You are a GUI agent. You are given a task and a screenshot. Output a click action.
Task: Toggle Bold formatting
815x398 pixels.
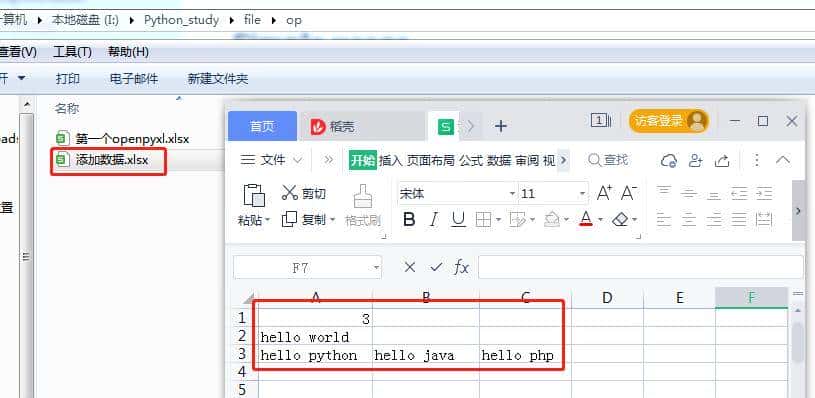tap(409, 220)
